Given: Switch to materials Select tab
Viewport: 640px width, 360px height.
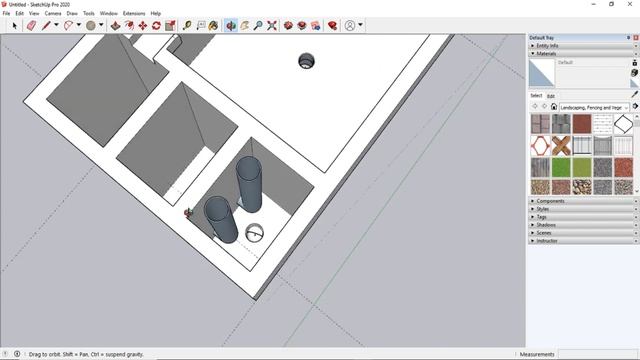Looking at the screenshot, I should [536, 96].
